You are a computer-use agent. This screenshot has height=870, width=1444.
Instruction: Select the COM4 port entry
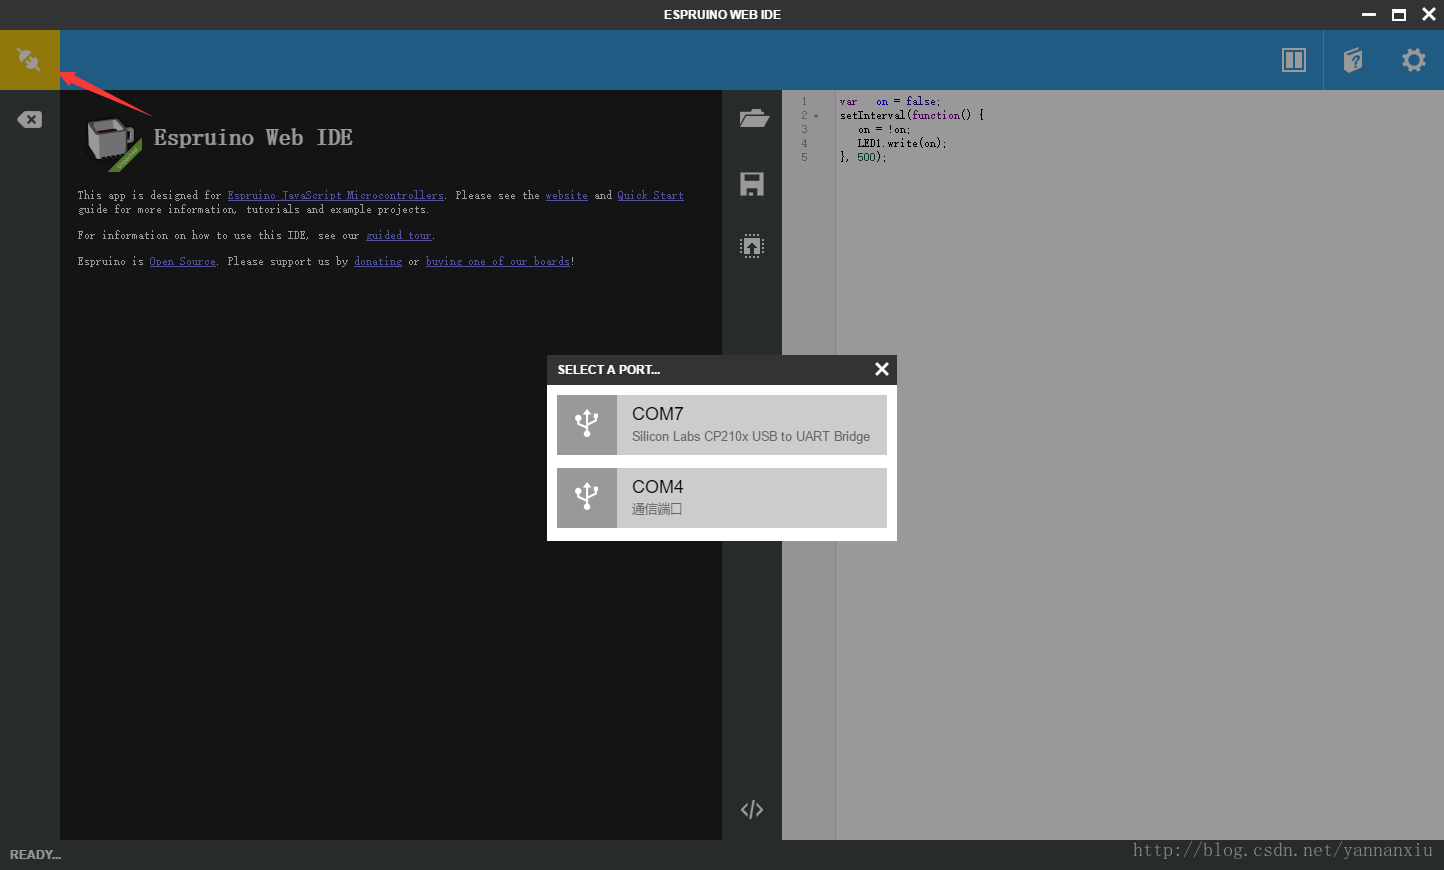pyautogui.click(x=722, y=498)
